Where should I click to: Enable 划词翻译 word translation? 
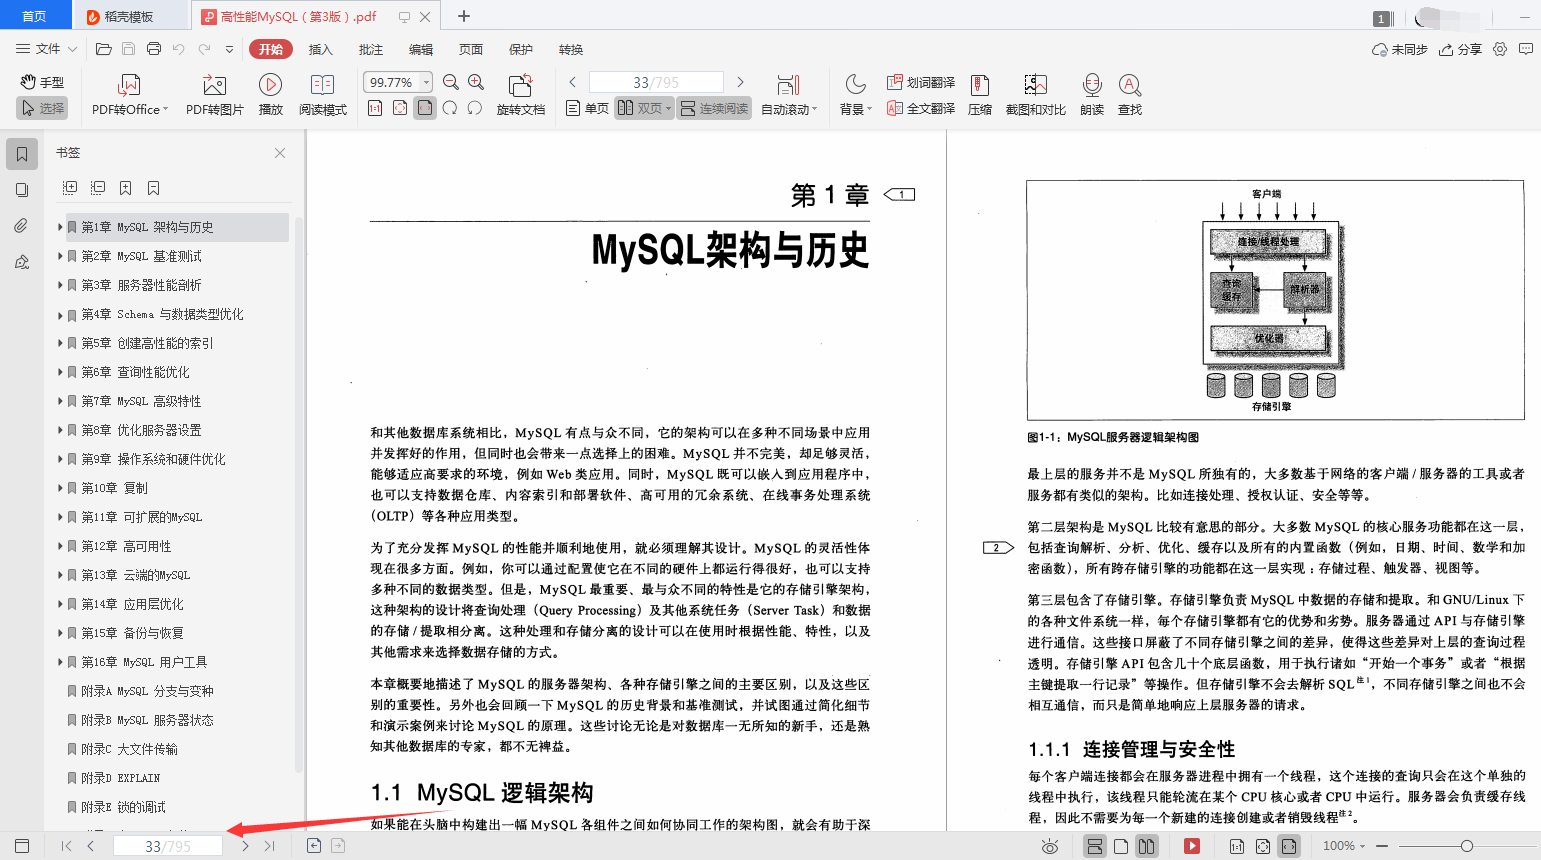[921, 82]
